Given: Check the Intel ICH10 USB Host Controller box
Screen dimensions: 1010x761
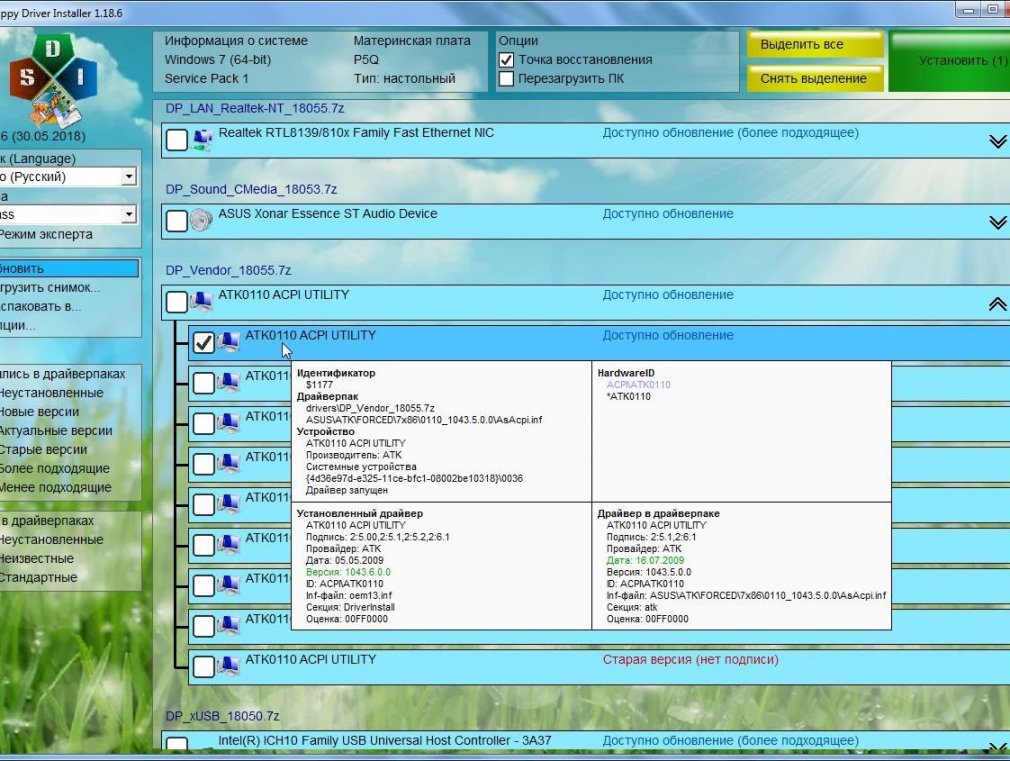Looking at the screenshot, I should 176,745.
